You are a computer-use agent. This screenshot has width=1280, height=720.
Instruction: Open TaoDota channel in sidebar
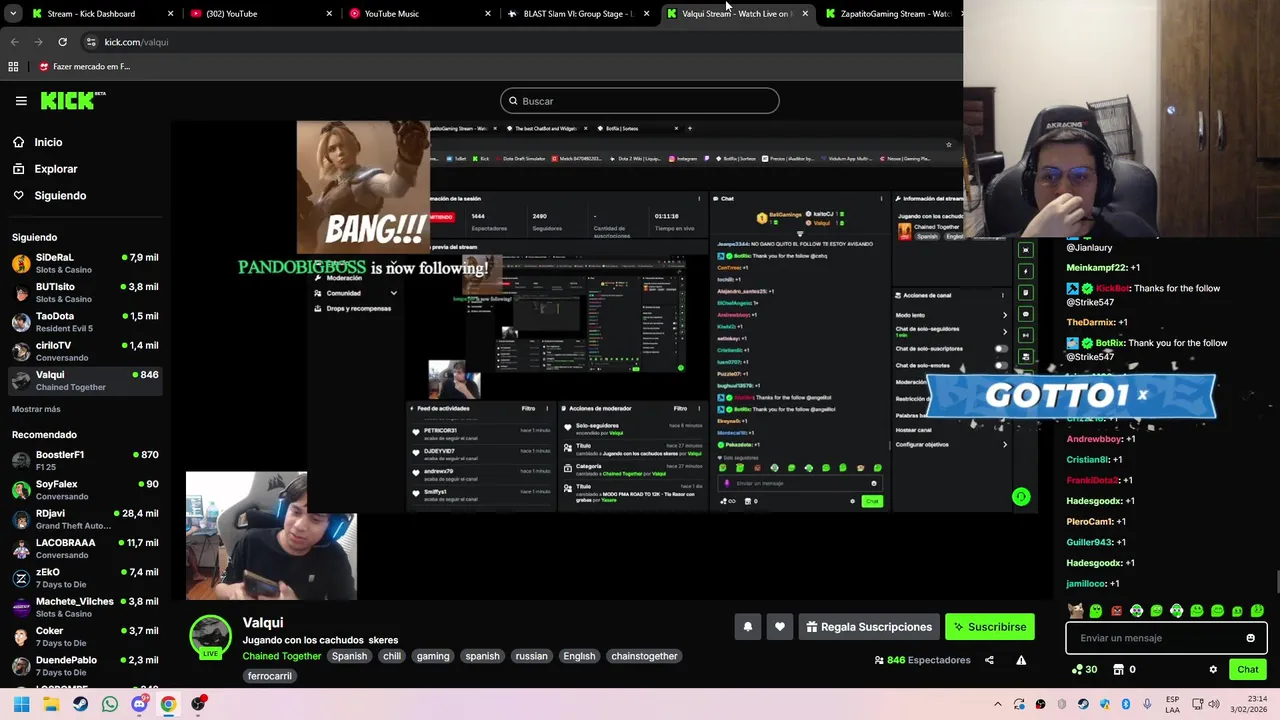click(85, 321)
